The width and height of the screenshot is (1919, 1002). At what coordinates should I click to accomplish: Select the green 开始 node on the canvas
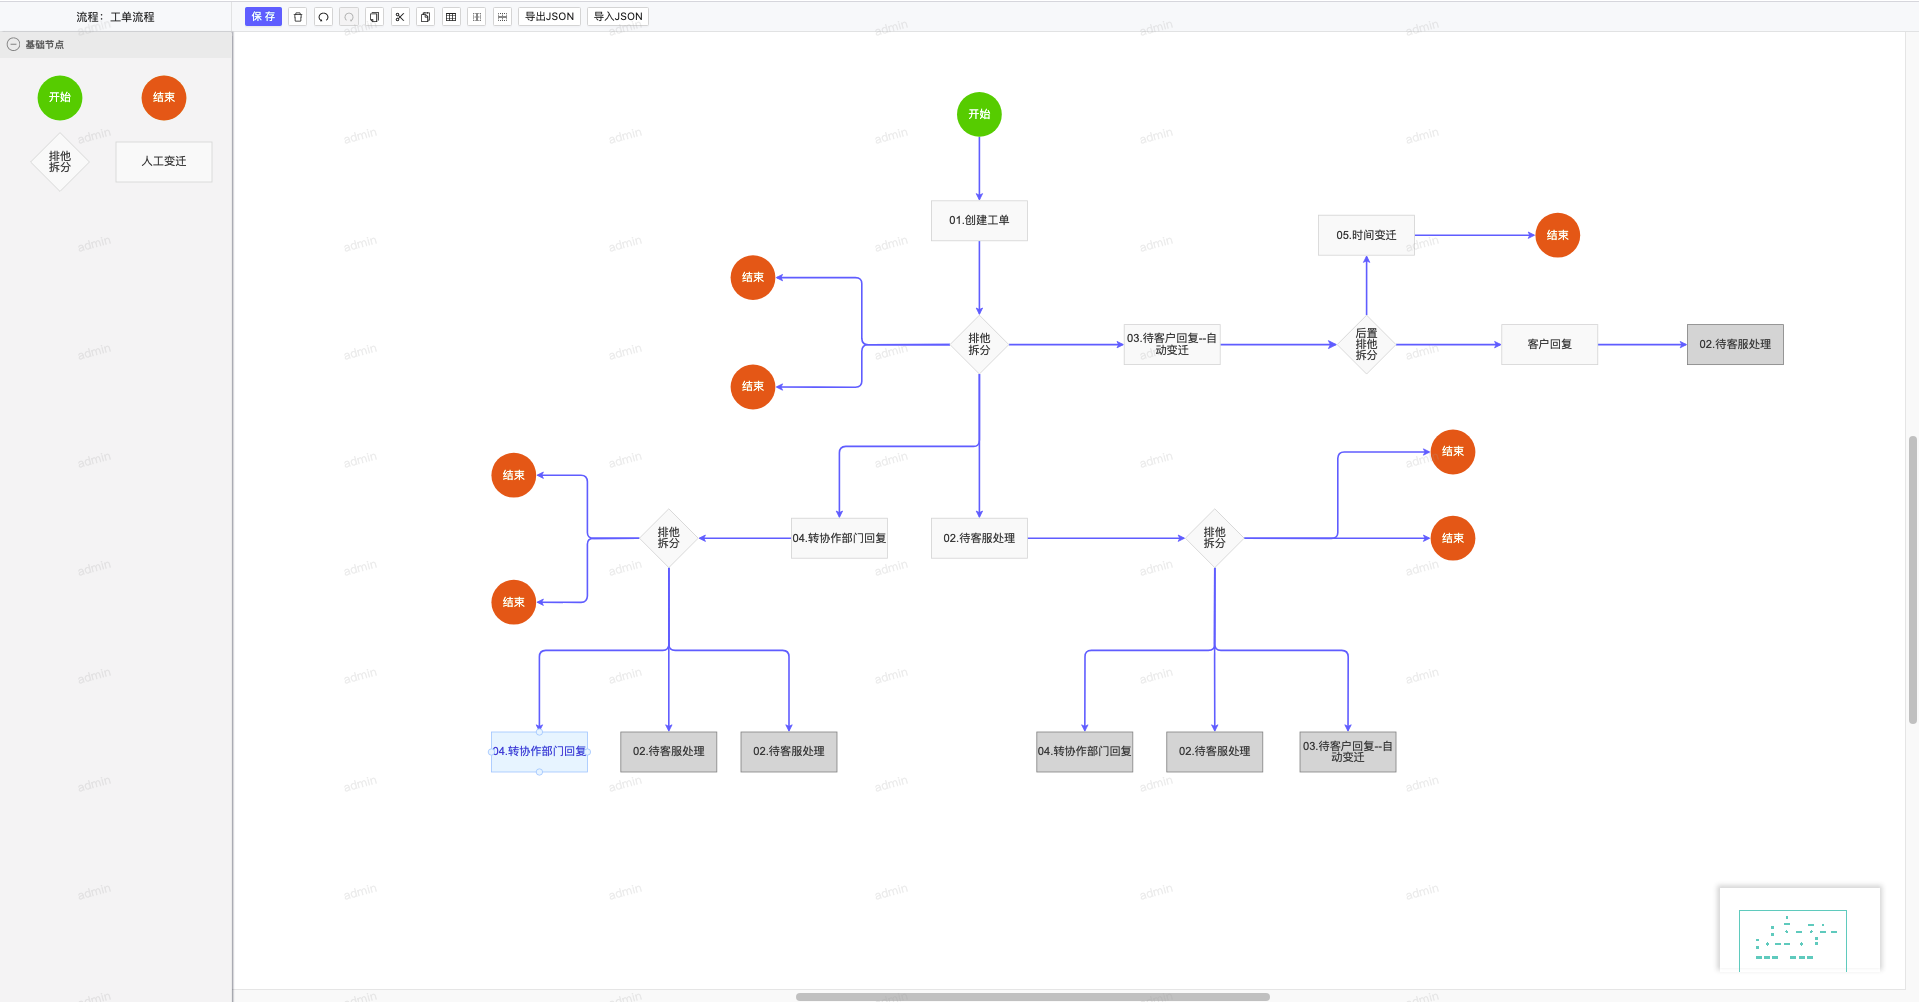pyautogui.click(x=979, y=114)
